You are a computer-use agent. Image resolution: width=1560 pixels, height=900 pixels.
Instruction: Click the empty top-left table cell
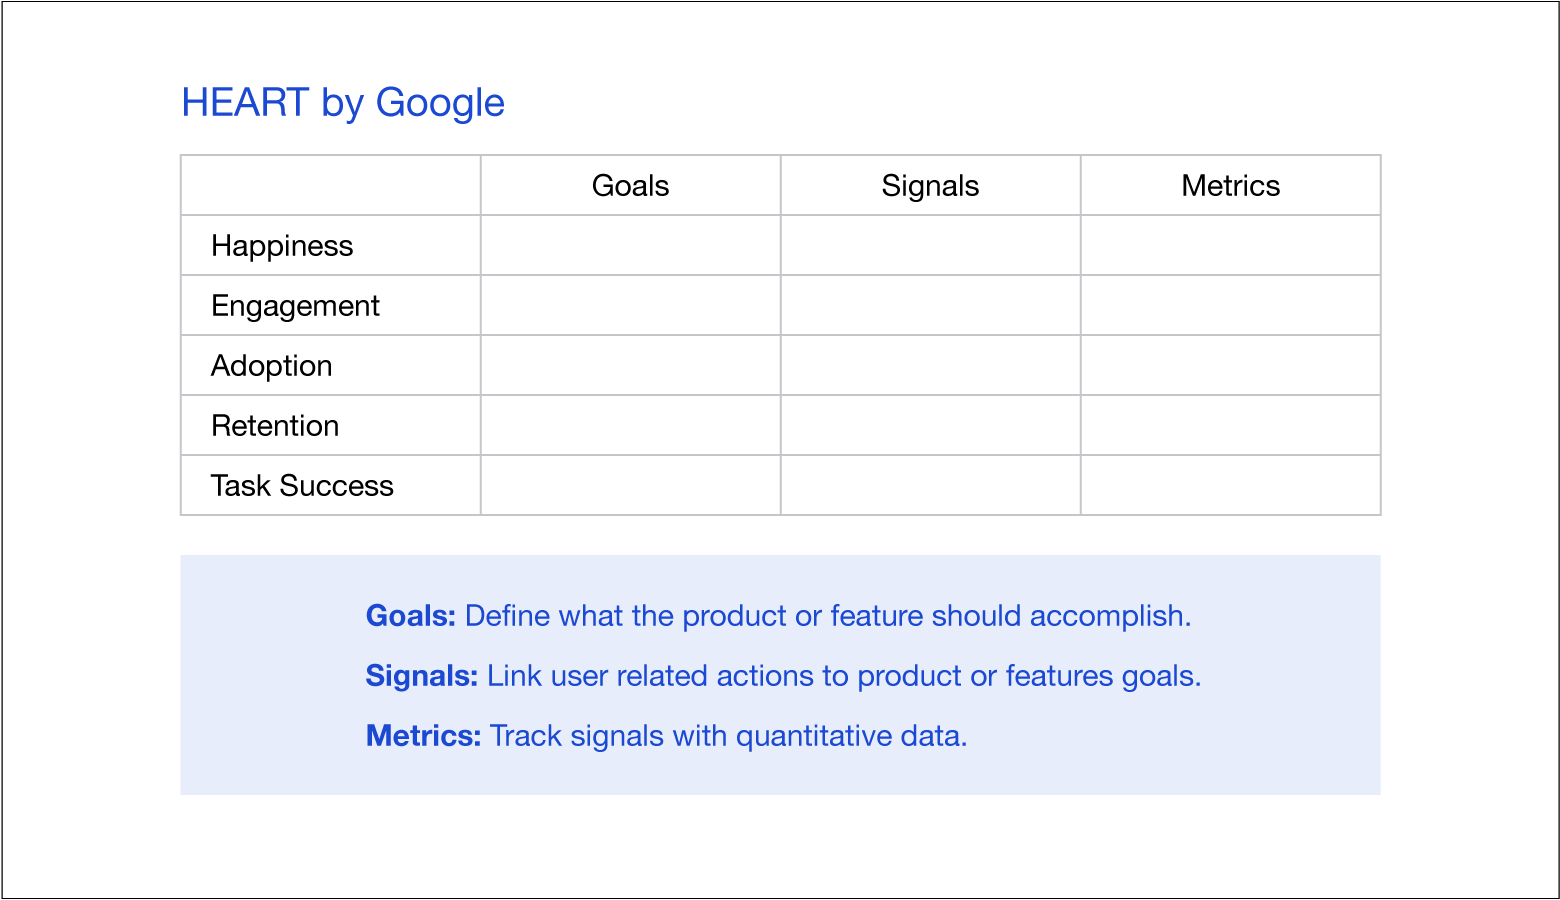pyautogui.click(x=331, y=185)
